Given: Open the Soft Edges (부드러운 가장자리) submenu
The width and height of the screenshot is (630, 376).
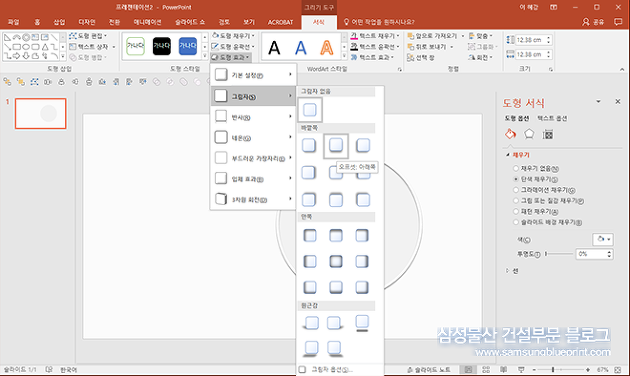Looking at the screenshot, I should point(253,158).
